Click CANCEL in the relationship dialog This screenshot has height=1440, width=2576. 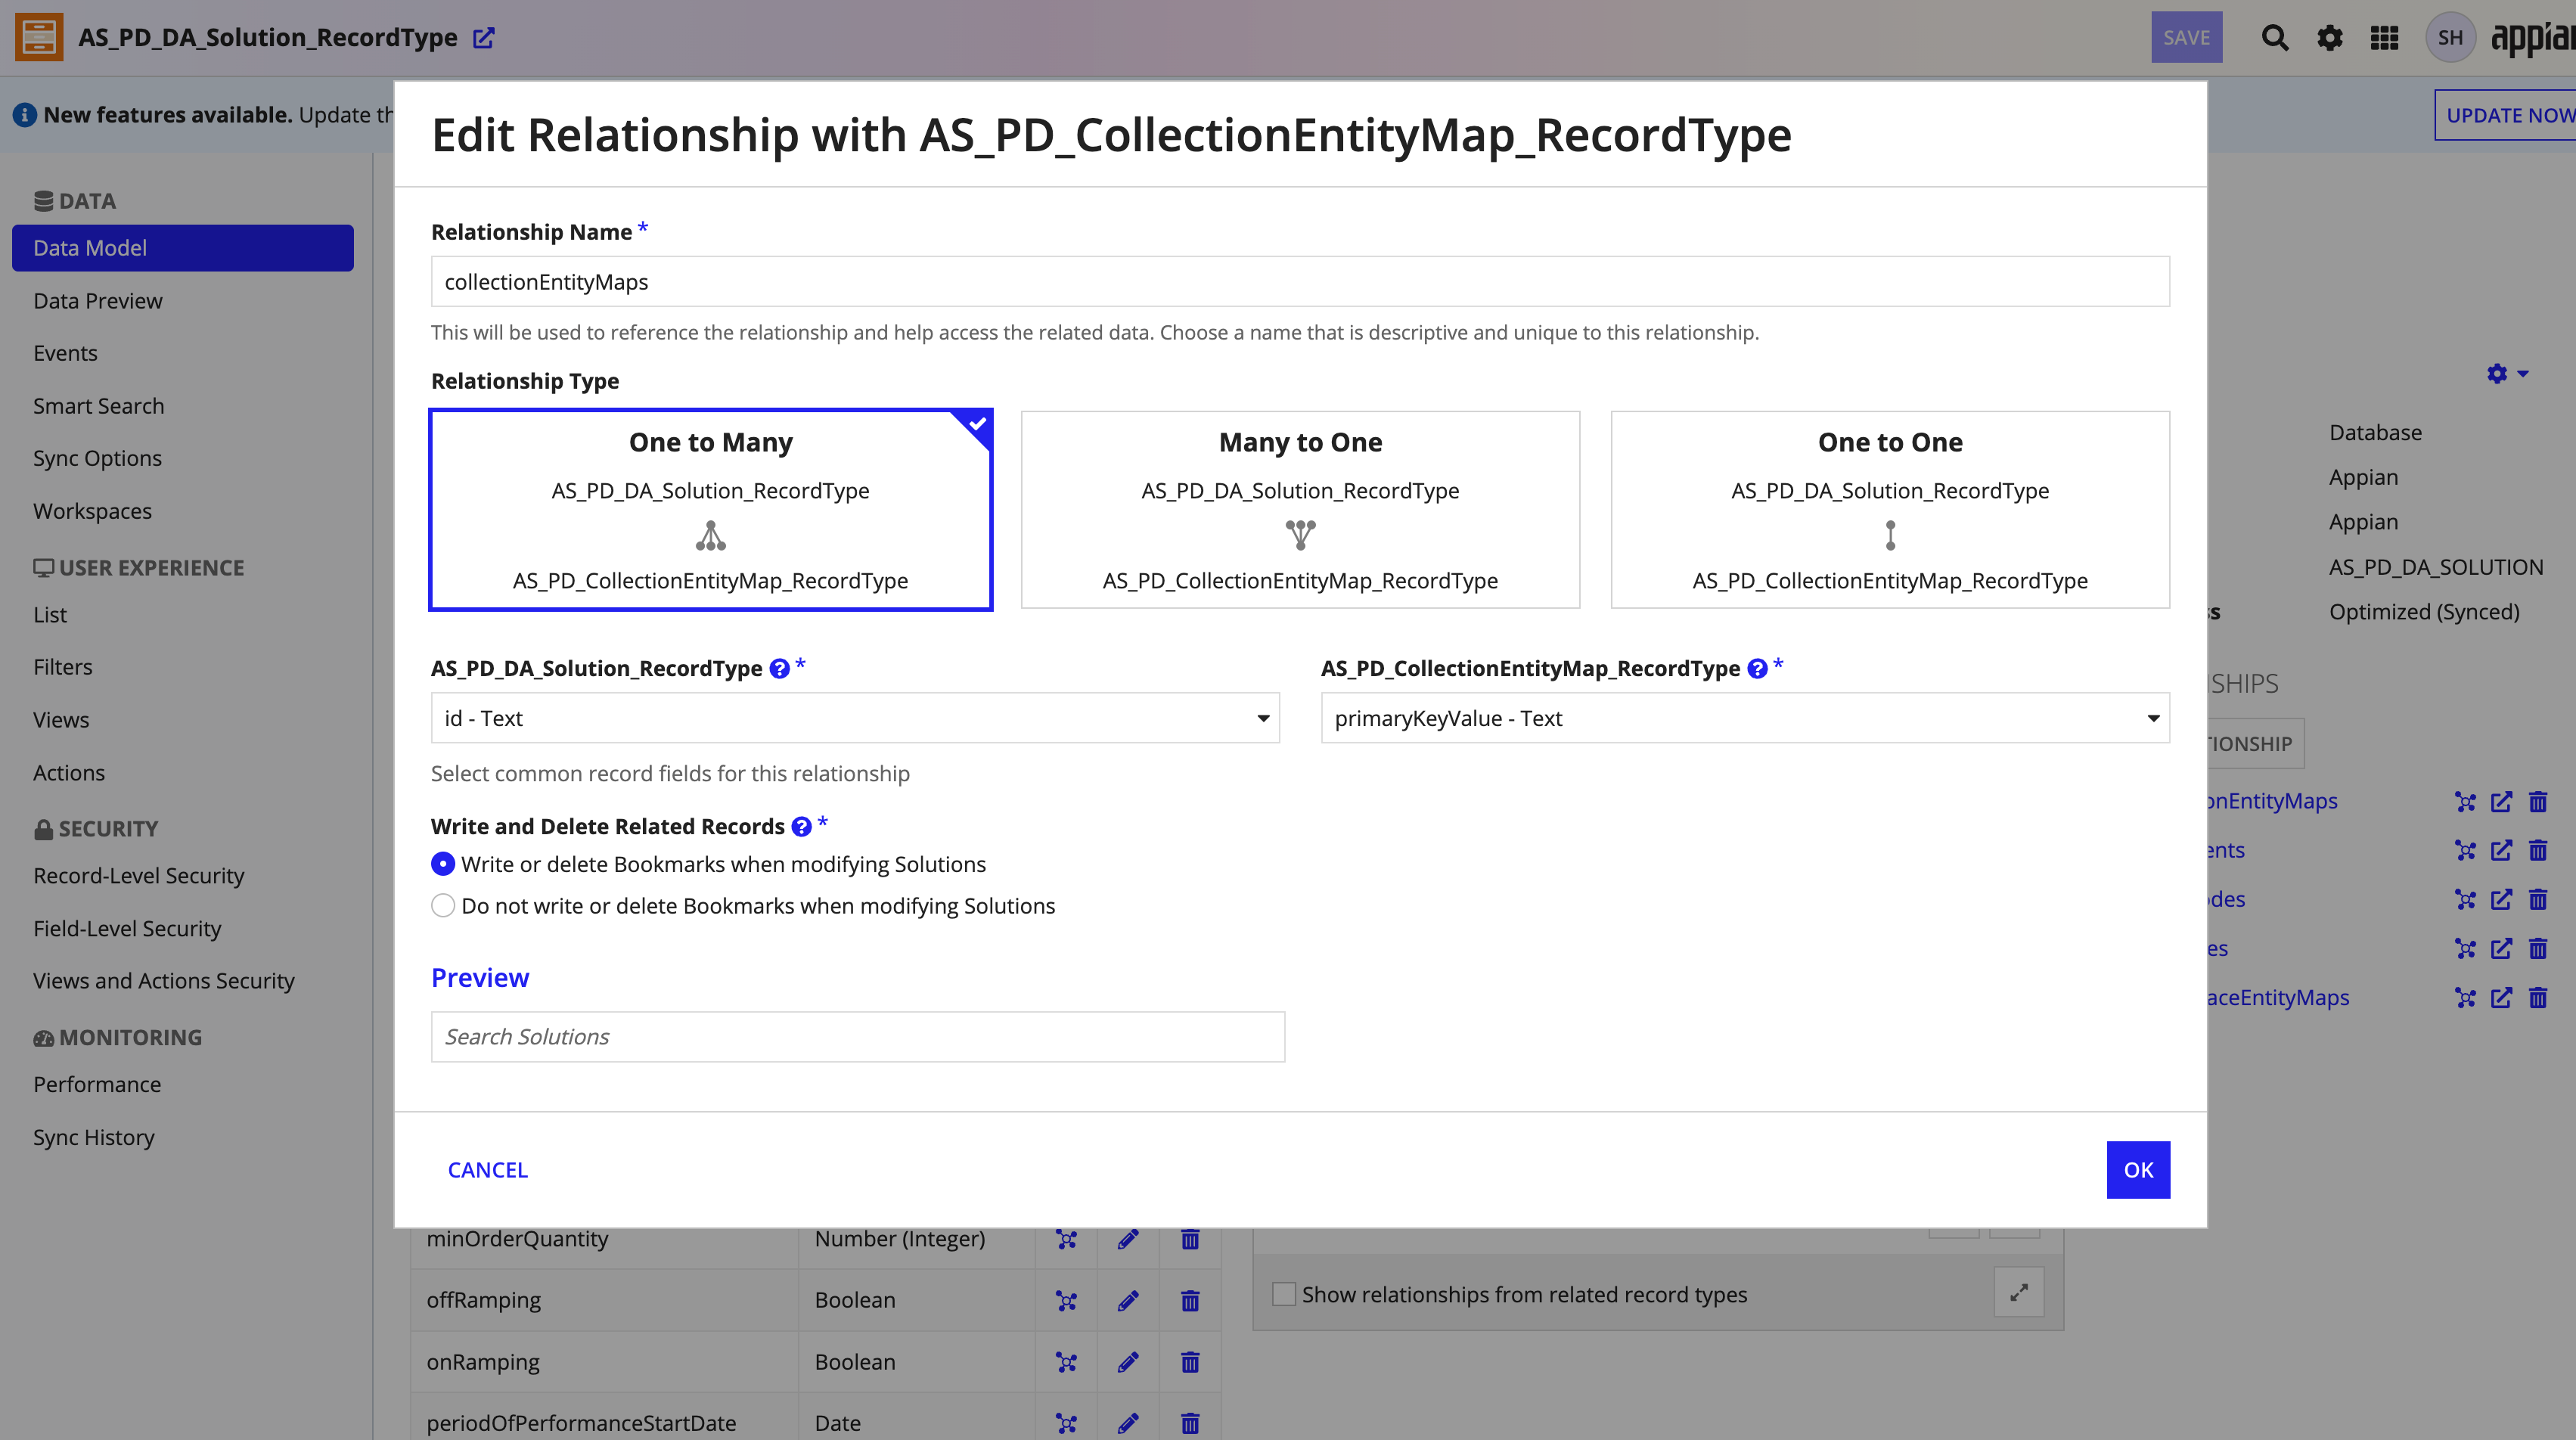click(x=487, y=1170)
